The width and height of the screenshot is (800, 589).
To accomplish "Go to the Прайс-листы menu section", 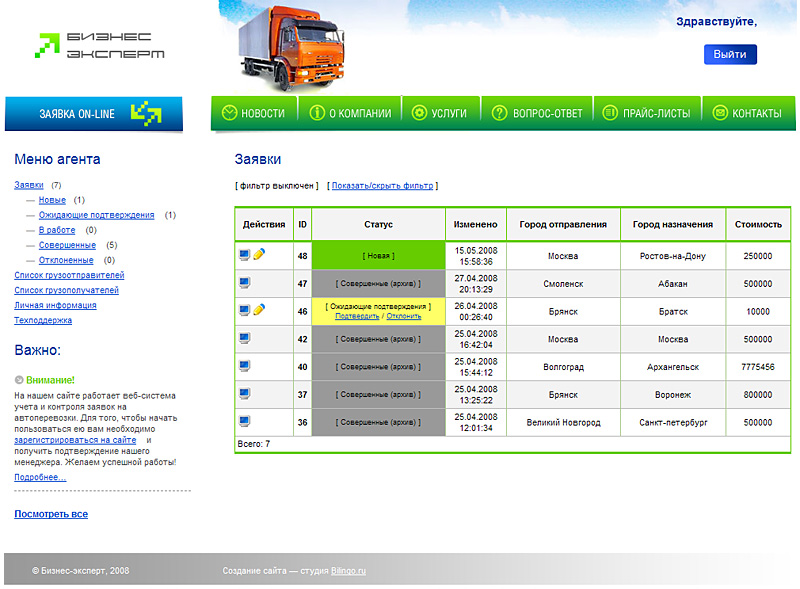I will [647, 113].
